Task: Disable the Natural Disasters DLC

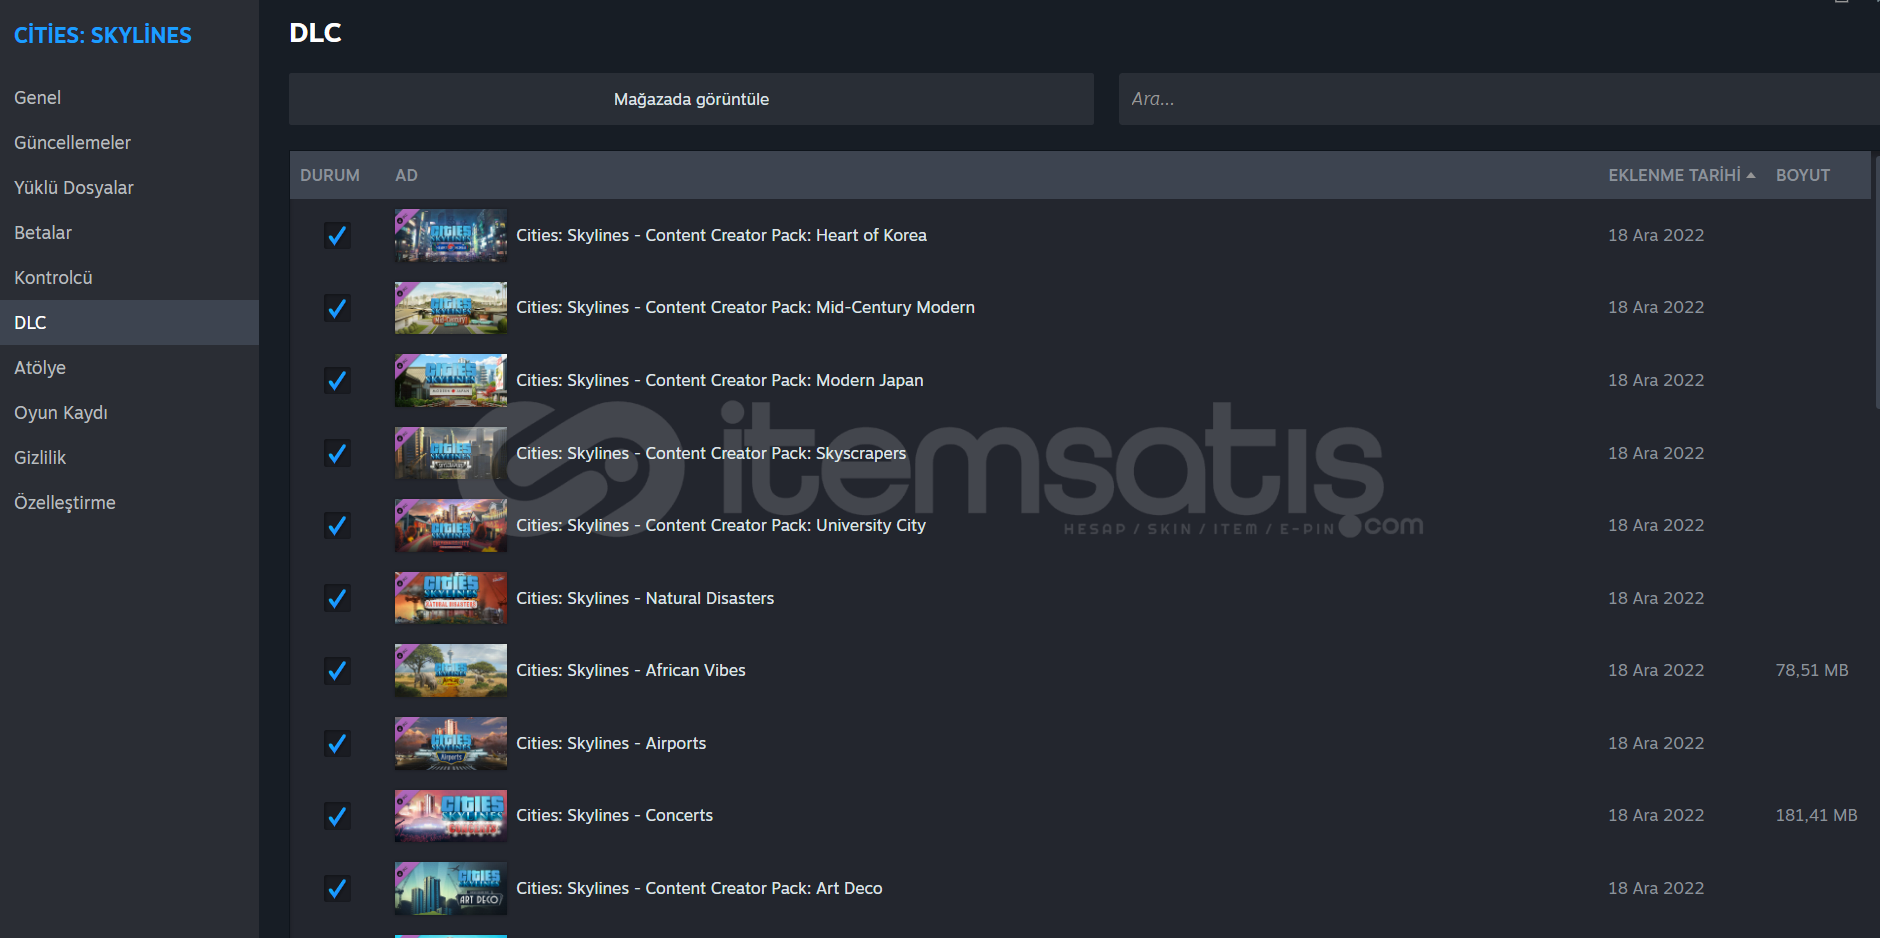Action: click(337, 598)
